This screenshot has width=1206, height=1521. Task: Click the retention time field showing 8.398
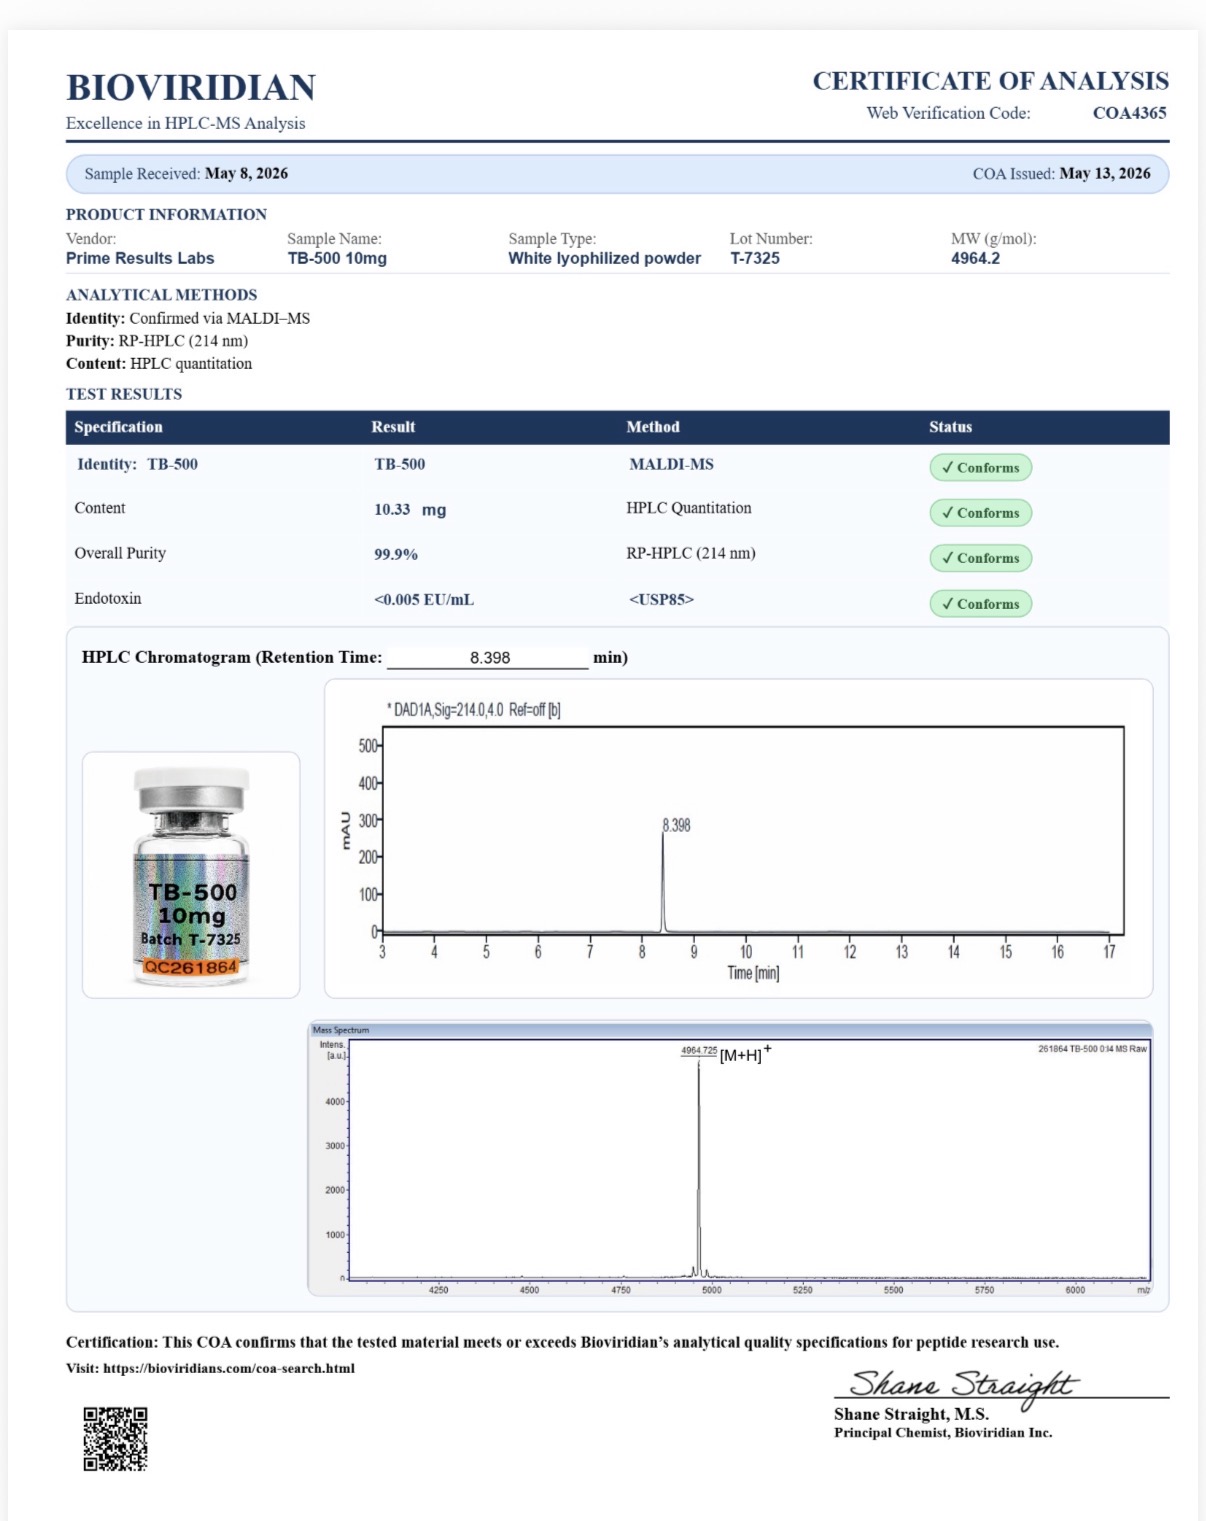point(488,658)
